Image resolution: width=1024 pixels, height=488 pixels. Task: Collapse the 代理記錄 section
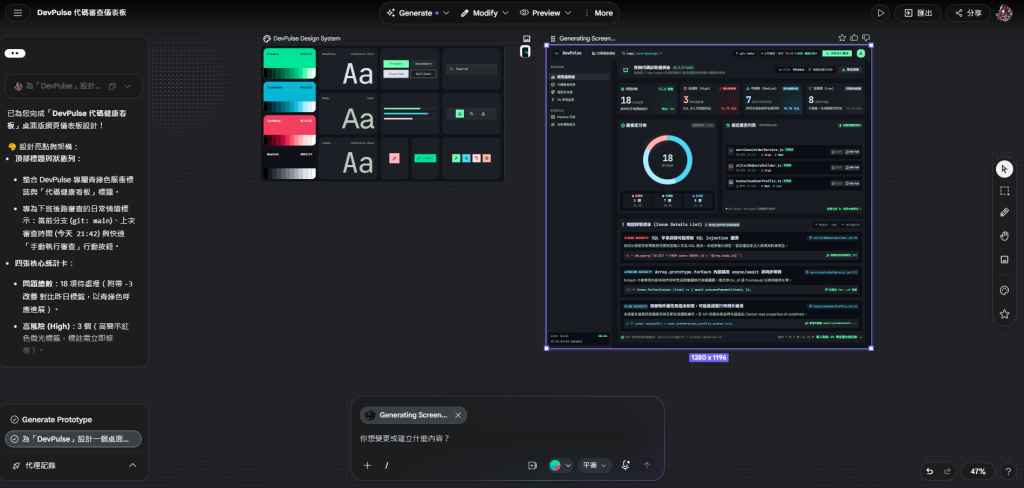(x=133, y=465)
